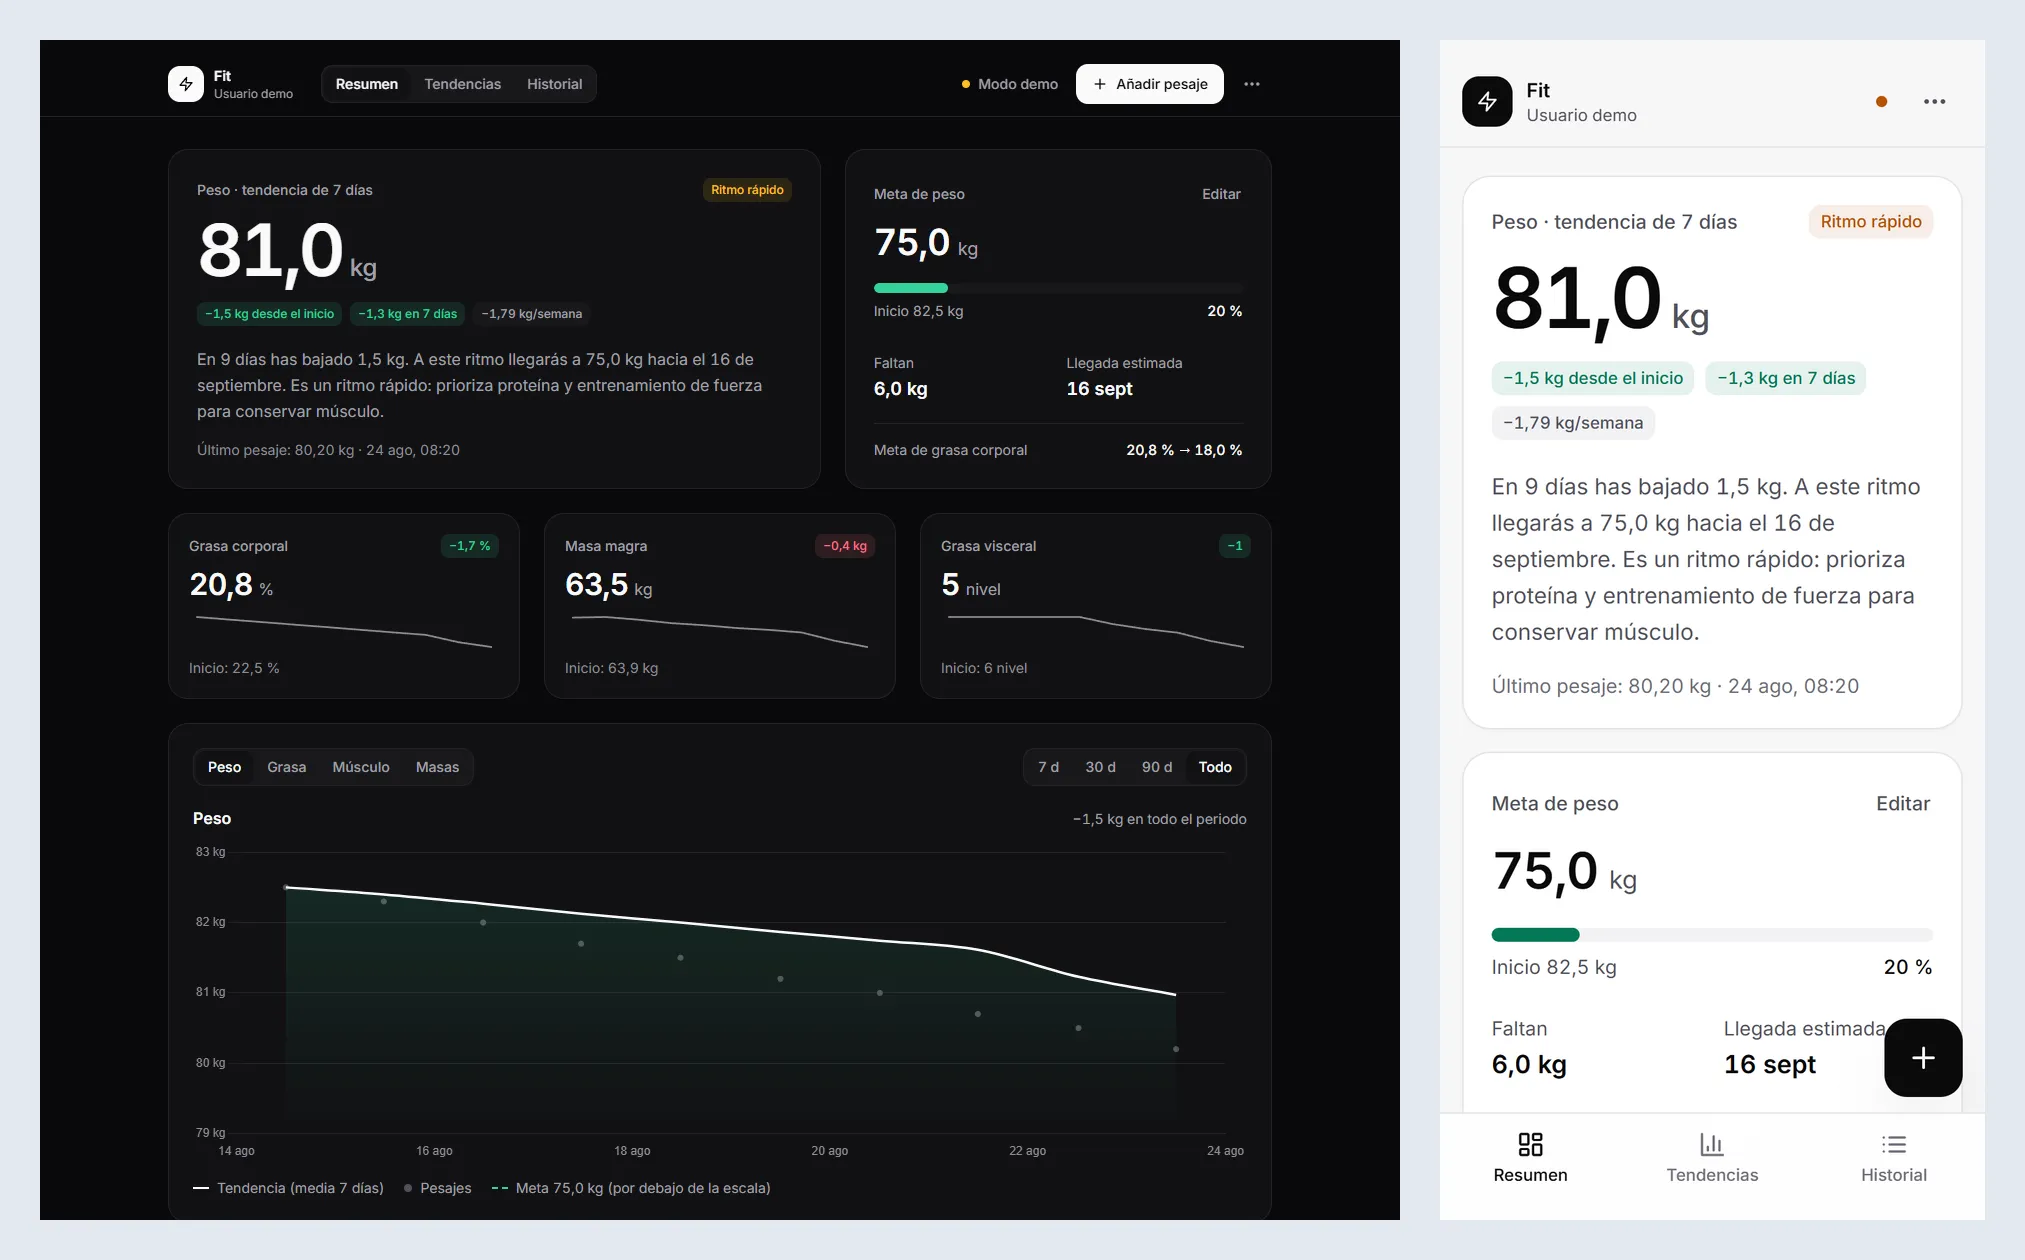Click Editar in mobile Meta de peso card
Viewport: 2025px width, 1260px height.
tap(1902, 804)
